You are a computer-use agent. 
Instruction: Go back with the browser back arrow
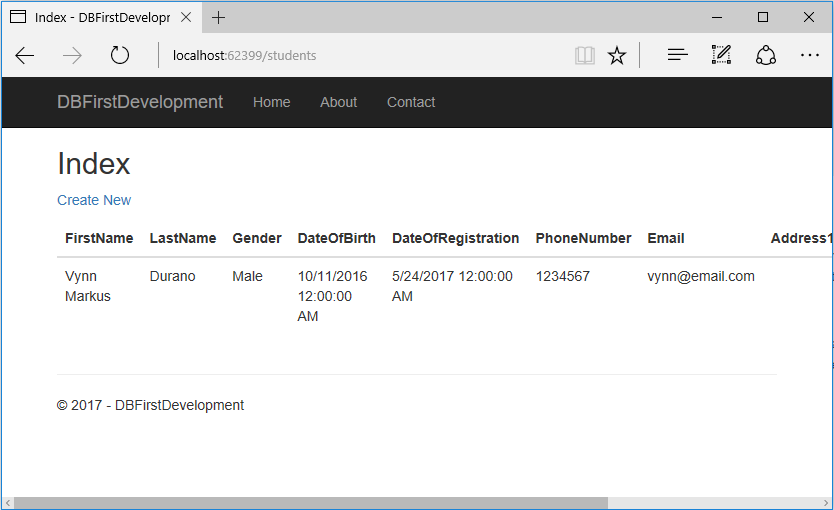point(24,55)
